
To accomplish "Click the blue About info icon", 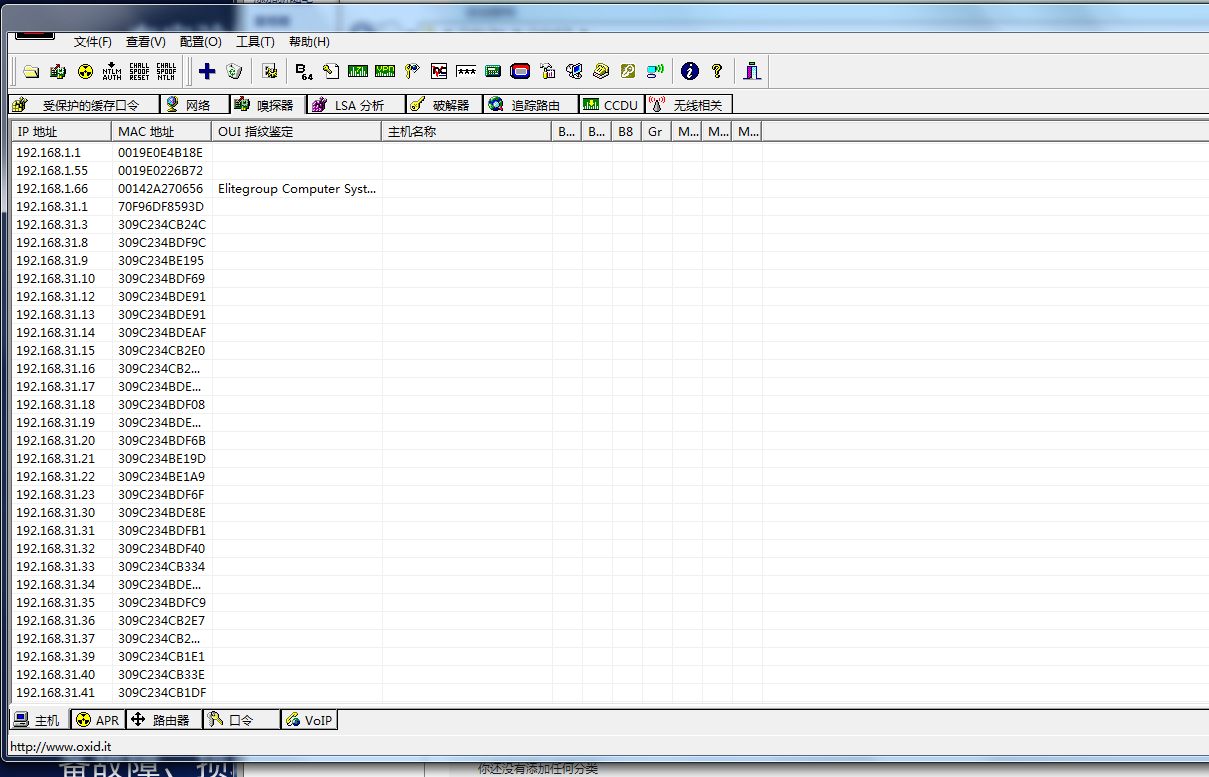I will 689,71.
